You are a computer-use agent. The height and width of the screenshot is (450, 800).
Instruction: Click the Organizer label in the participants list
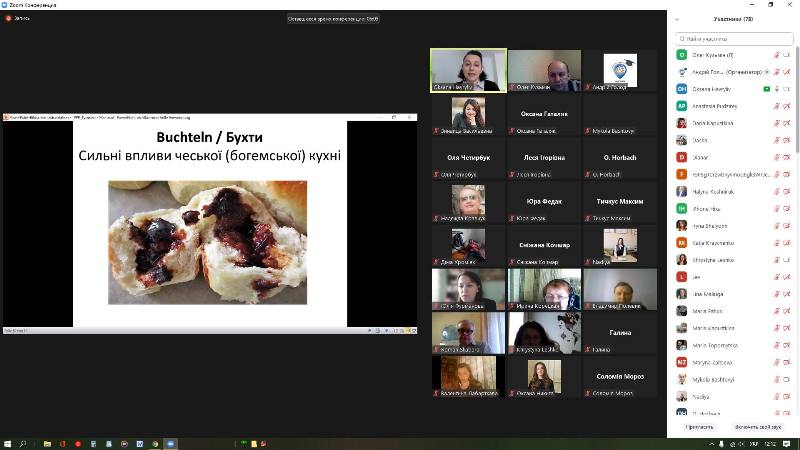coord(745,72)
